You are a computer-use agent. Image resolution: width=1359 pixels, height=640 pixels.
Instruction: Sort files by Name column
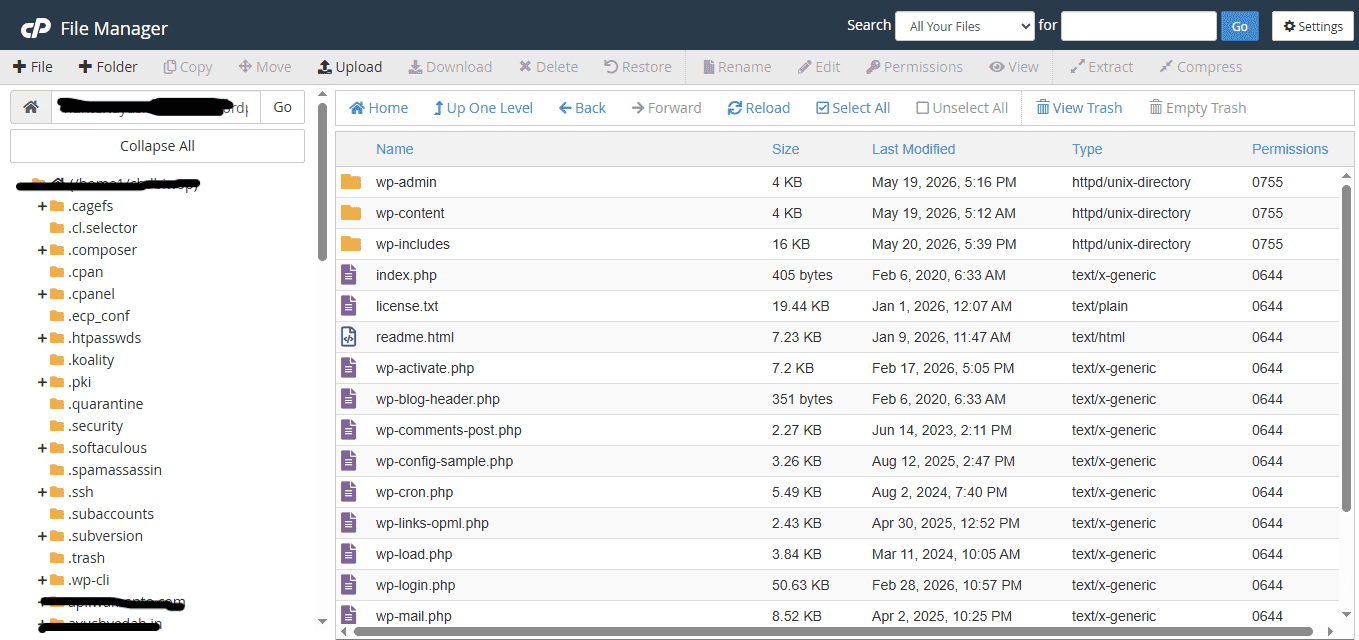point(394,149)
